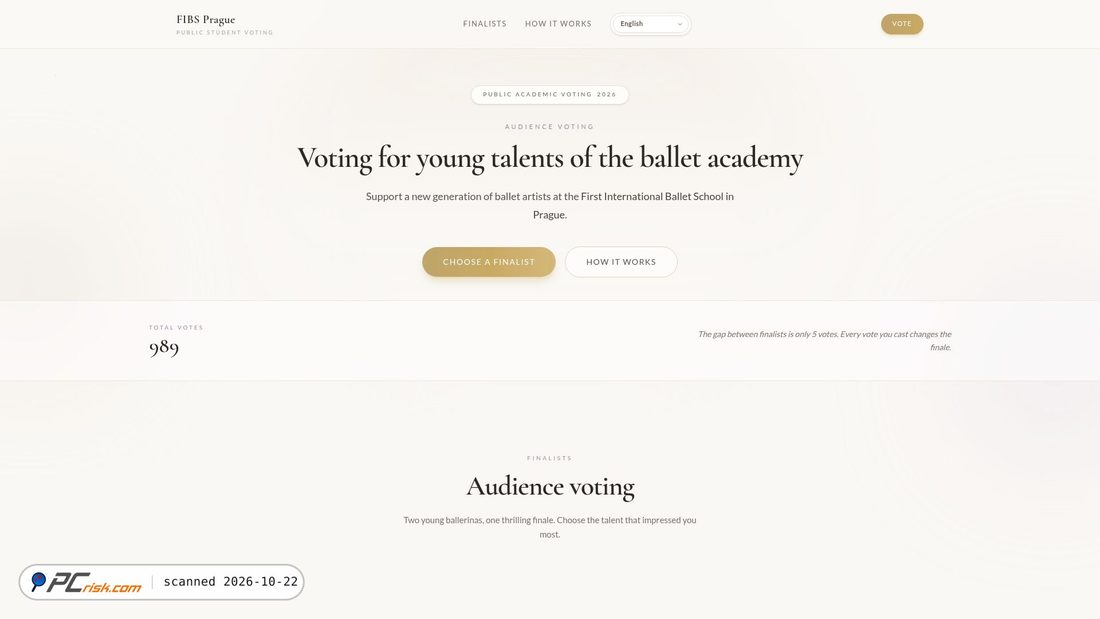
Task: Click the total votes number 989
Action: coord(163,347)
